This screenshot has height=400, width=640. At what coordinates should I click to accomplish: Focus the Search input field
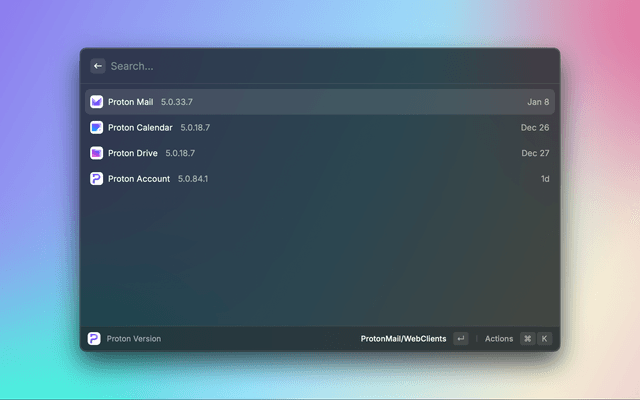(300, 66)
